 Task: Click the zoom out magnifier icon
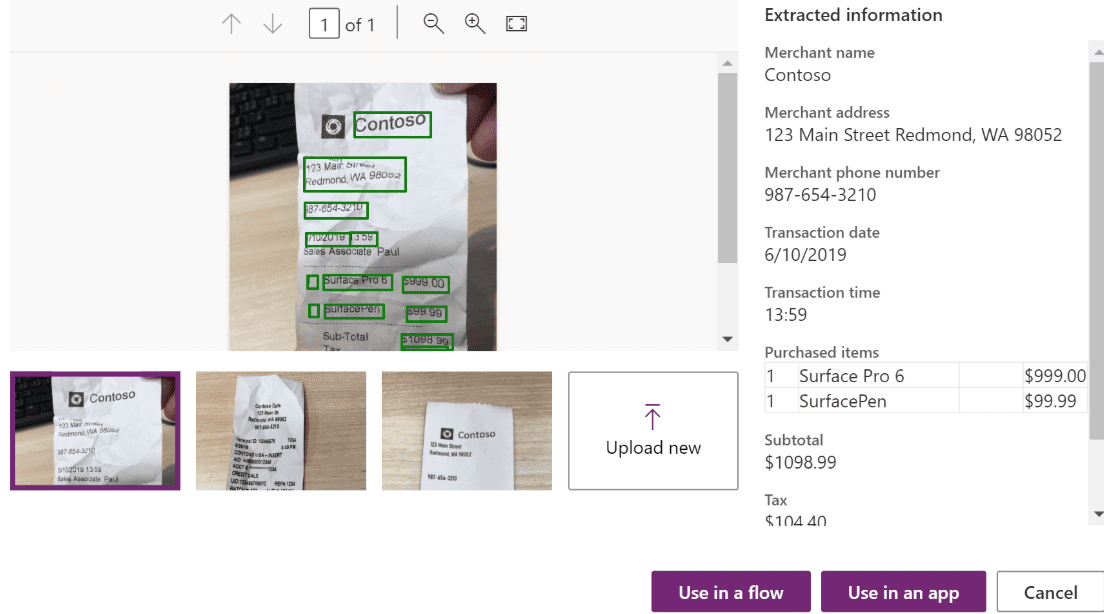[433, 23]
